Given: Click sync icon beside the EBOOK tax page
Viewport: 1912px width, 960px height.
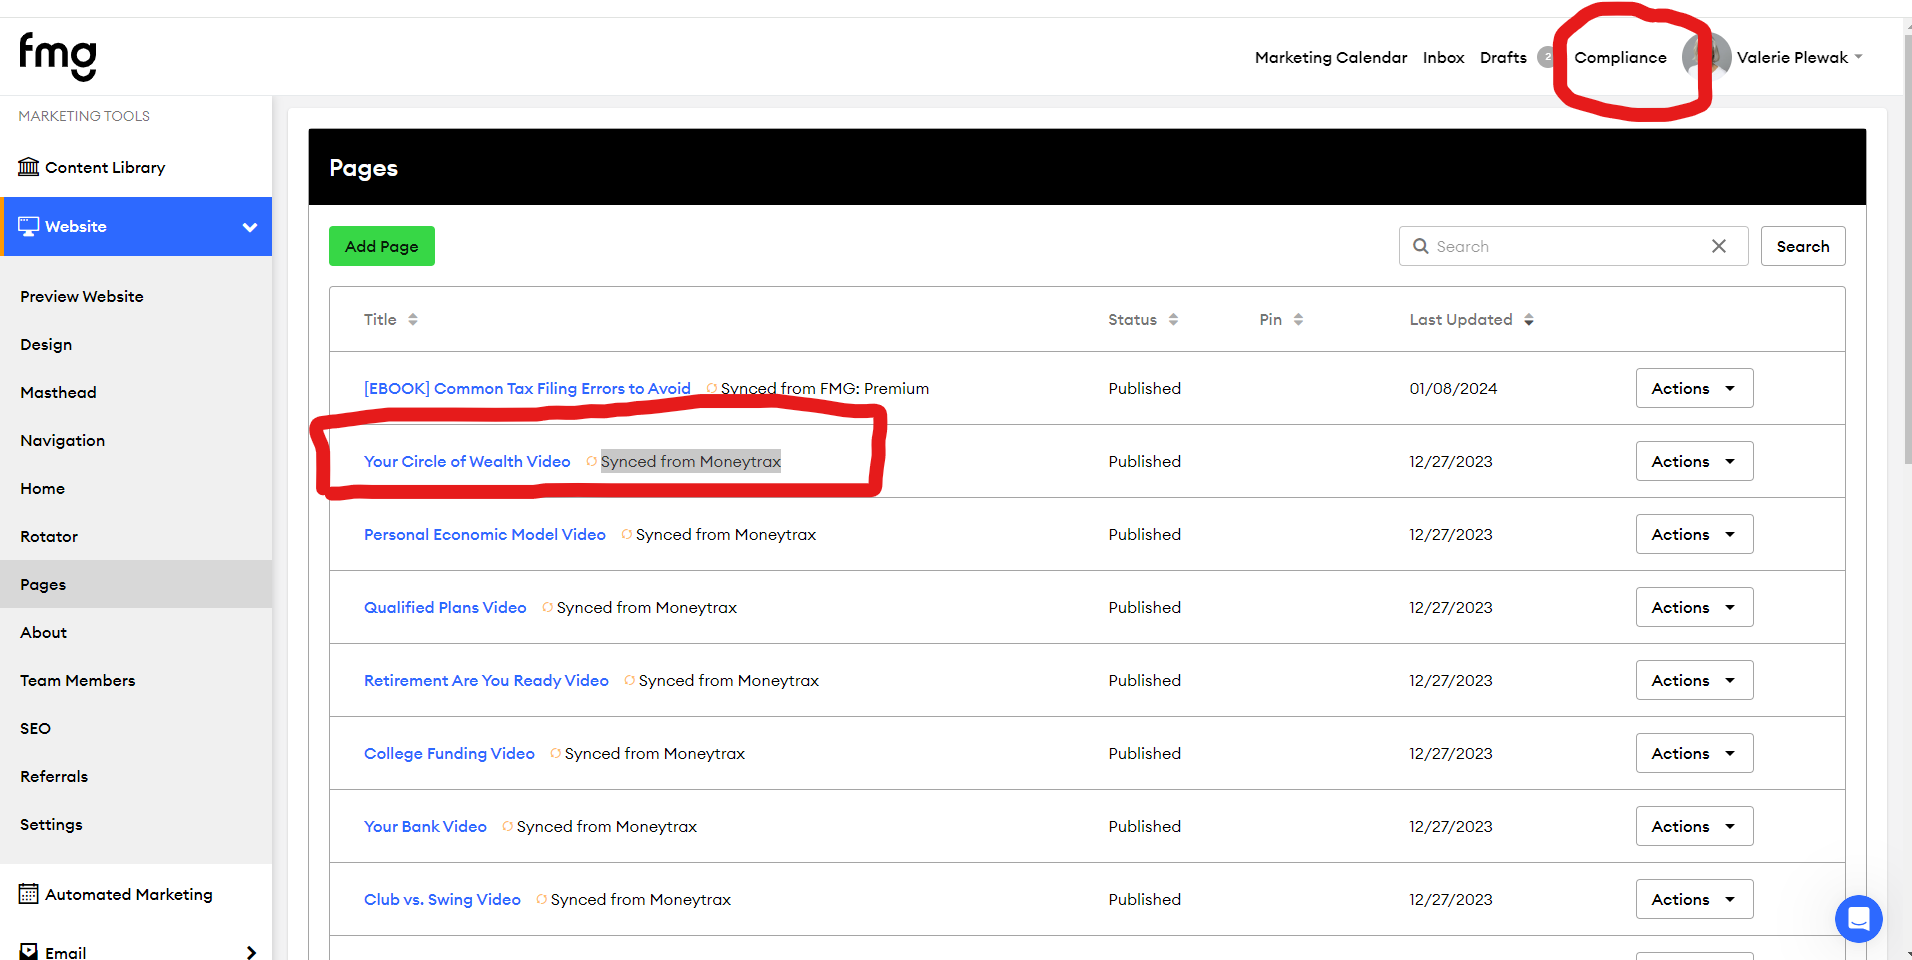Looking at the screenshot, I should pyautogui.click(x=711, y=388).
